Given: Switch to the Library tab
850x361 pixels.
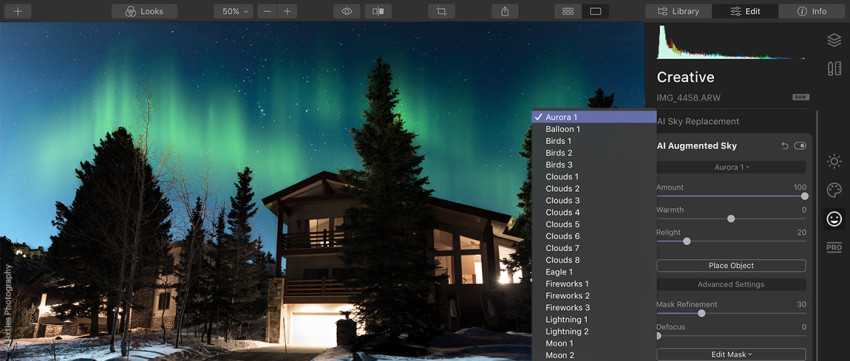Looking at the screenshot, I should (679, 11).
